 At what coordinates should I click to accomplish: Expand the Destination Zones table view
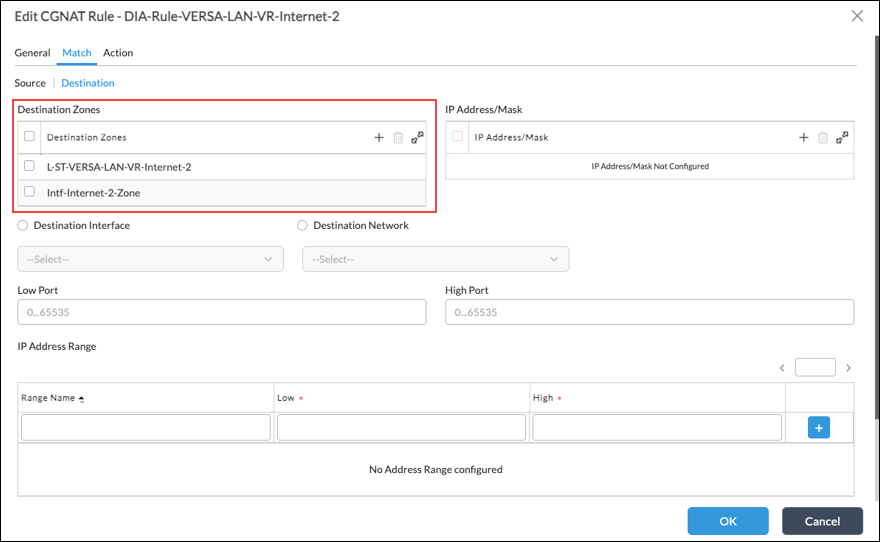[417, 137]
